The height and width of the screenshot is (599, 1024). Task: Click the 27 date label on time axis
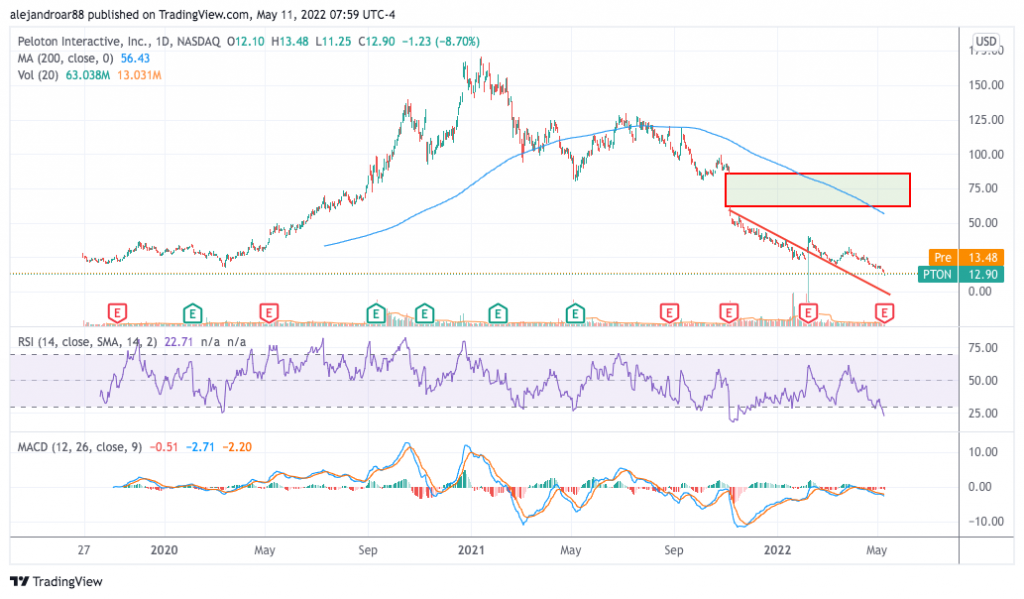tap(84, 550)
